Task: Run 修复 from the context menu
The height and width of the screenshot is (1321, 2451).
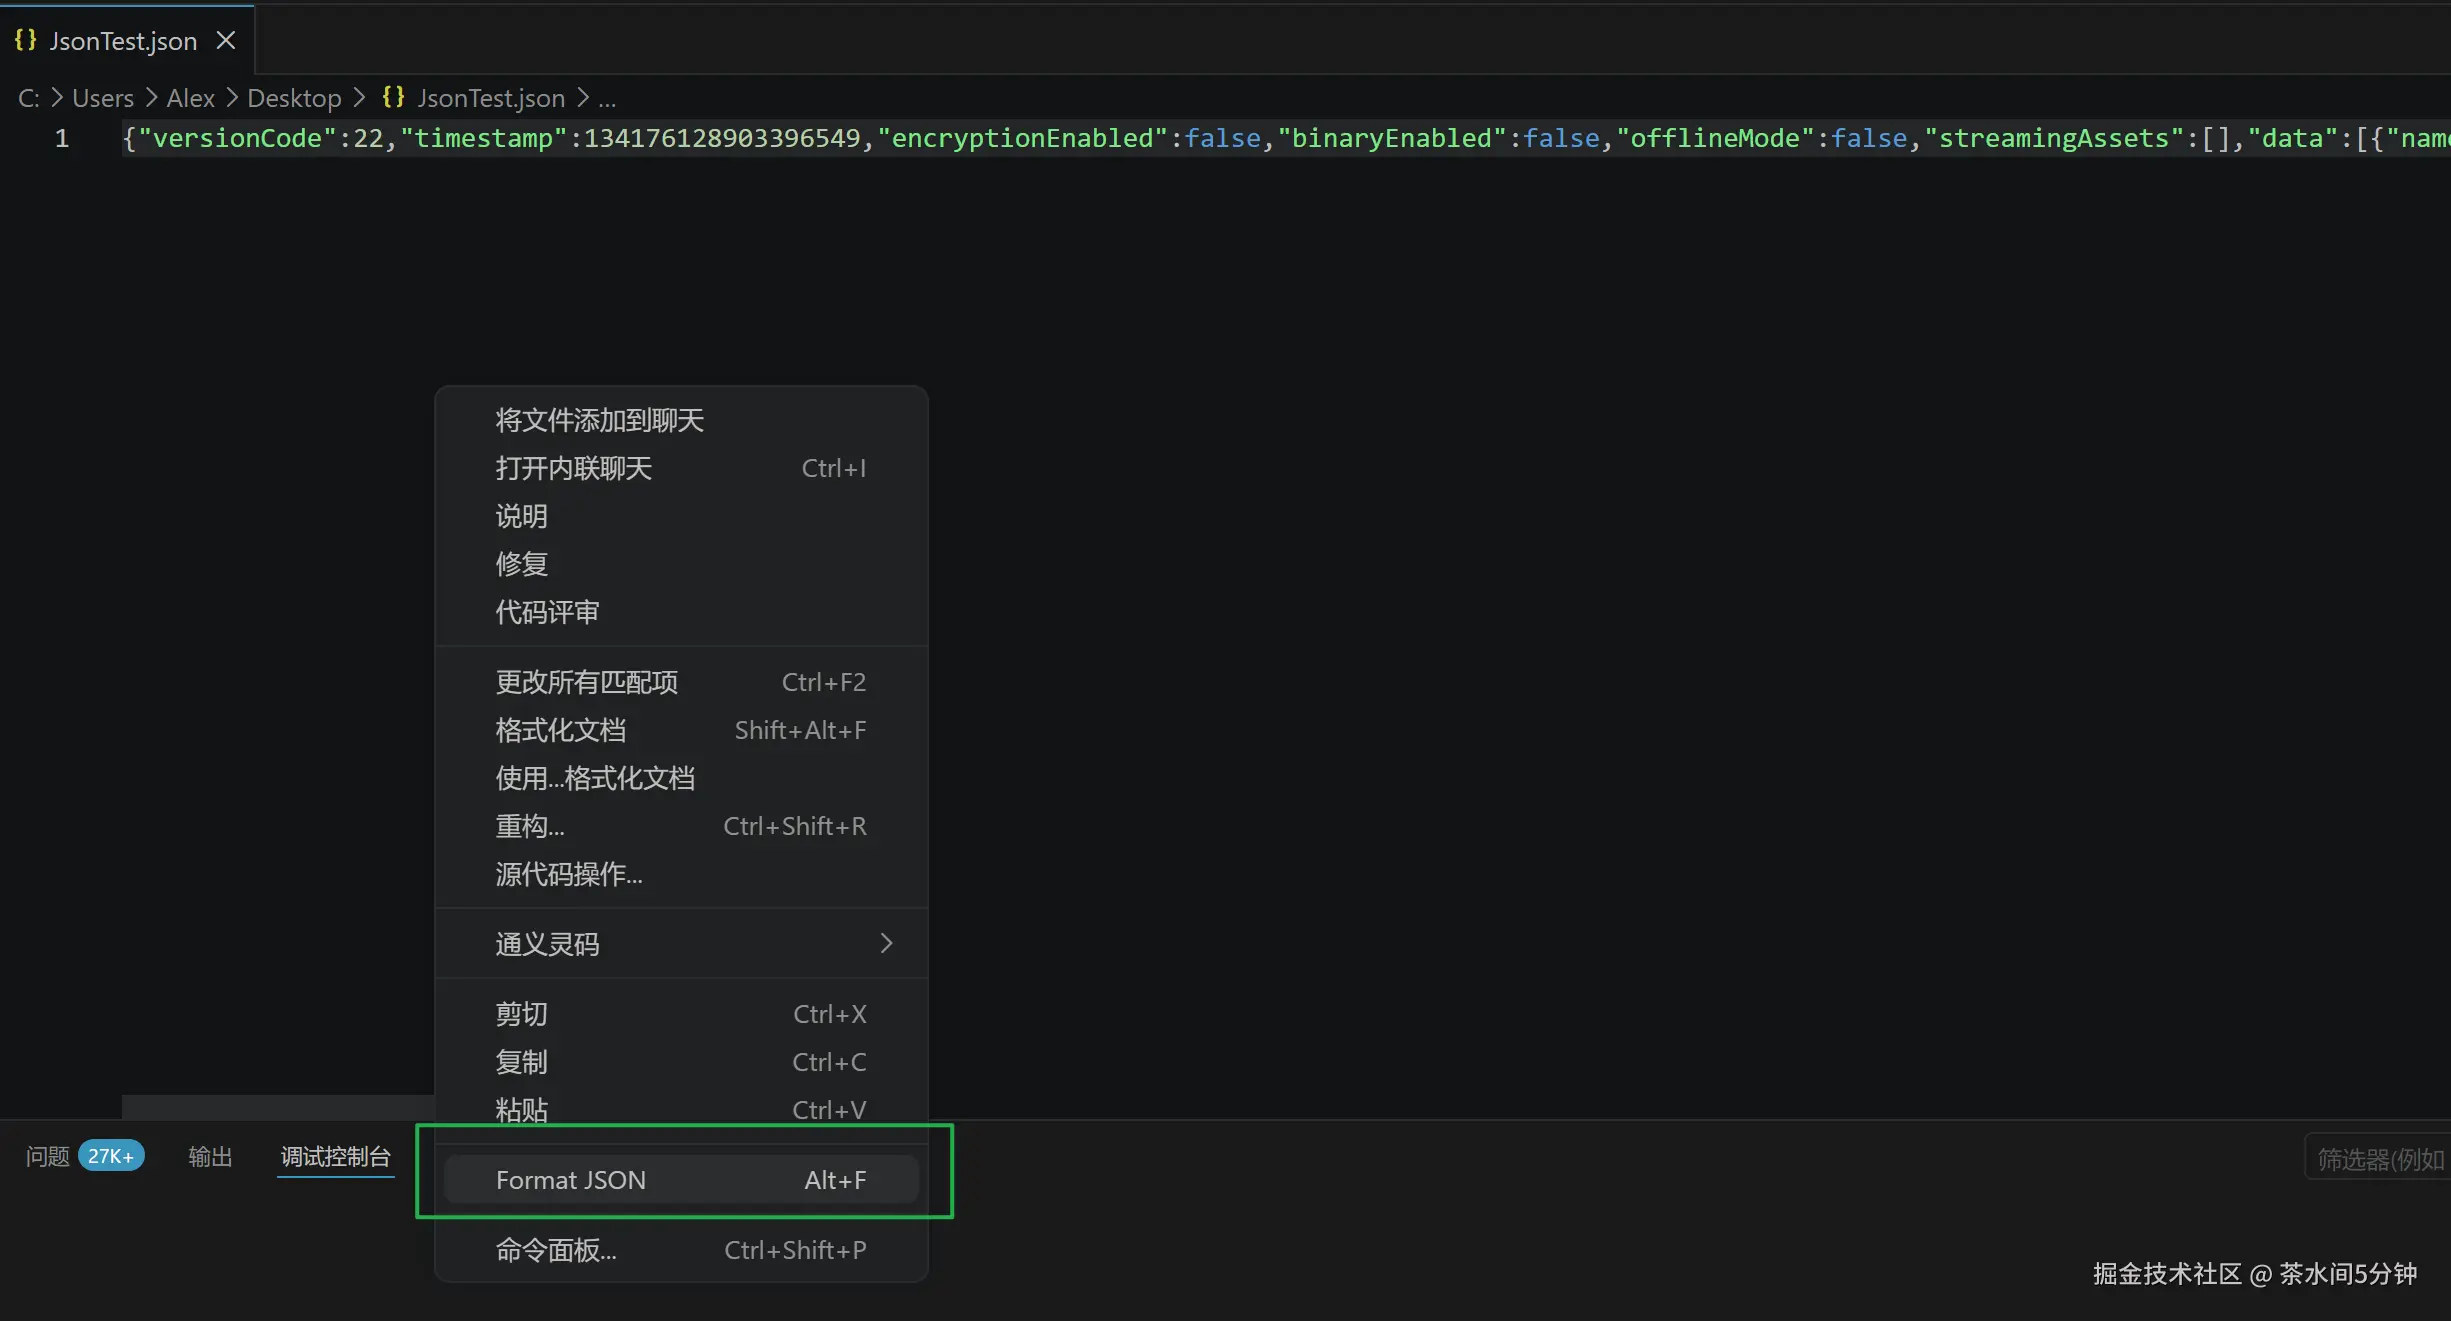Action: pyautogui.click(x=521, y=563)
